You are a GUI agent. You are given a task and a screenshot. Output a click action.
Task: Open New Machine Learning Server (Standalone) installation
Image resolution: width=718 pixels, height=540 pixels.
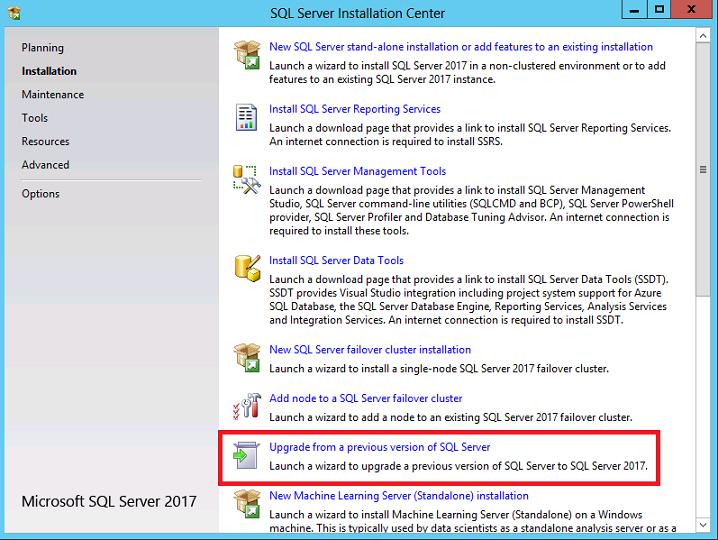[398, 496]
